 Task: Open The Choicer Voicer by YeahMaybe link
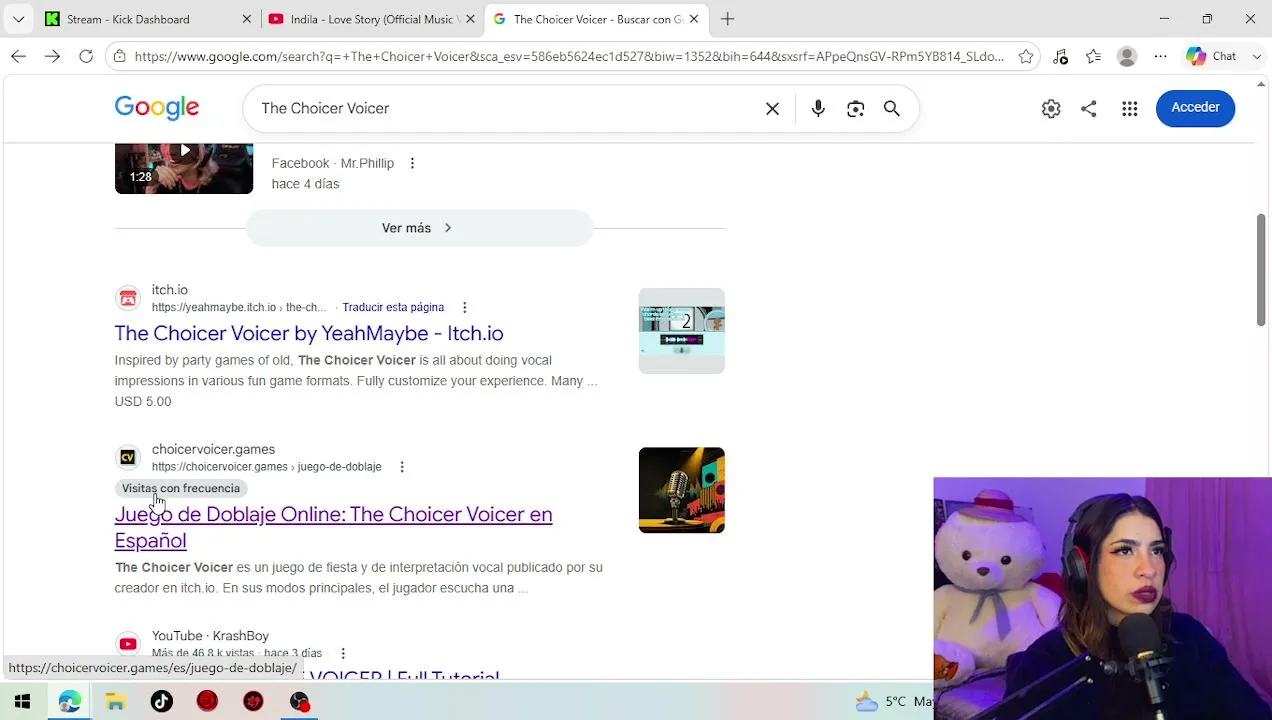tap(309, 333)
